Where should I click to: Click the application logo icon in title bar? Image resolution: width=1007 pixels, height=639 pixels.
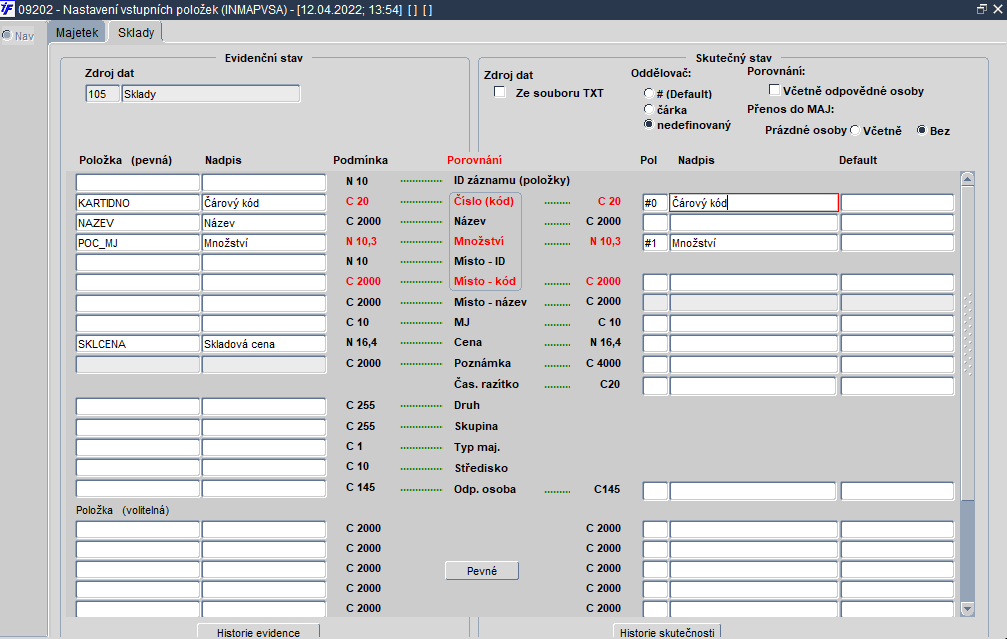click(8, 9)
